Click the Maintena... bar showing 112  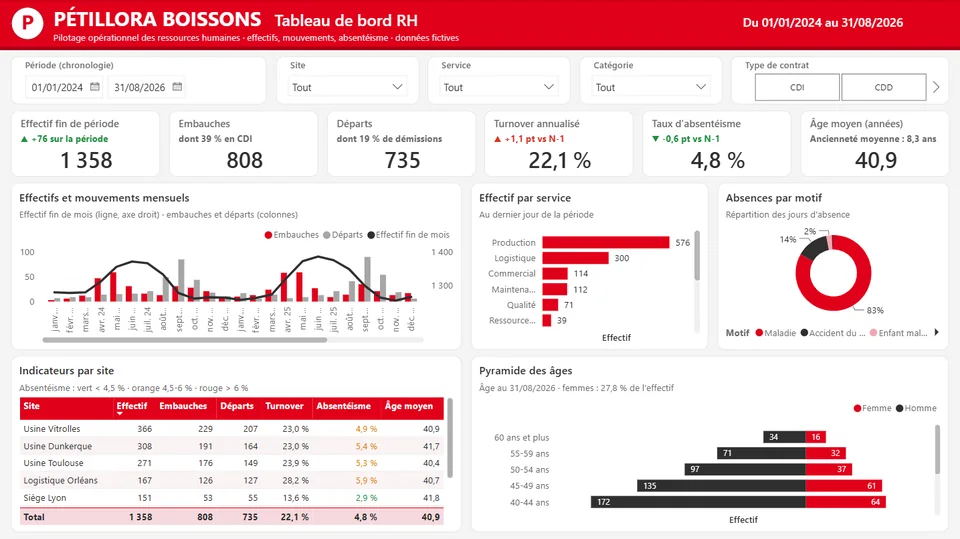(555, 290)
